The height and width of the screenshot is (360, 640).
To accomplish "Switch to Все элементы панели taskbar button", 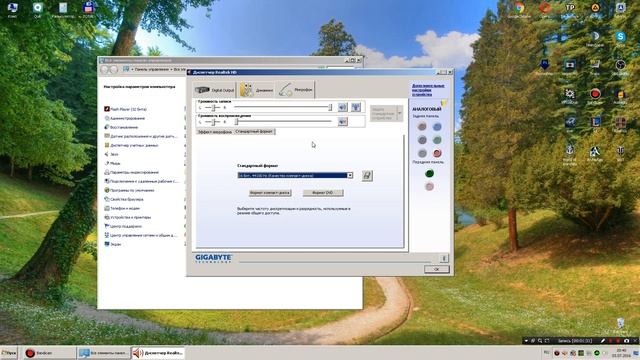I will point(103,353).
